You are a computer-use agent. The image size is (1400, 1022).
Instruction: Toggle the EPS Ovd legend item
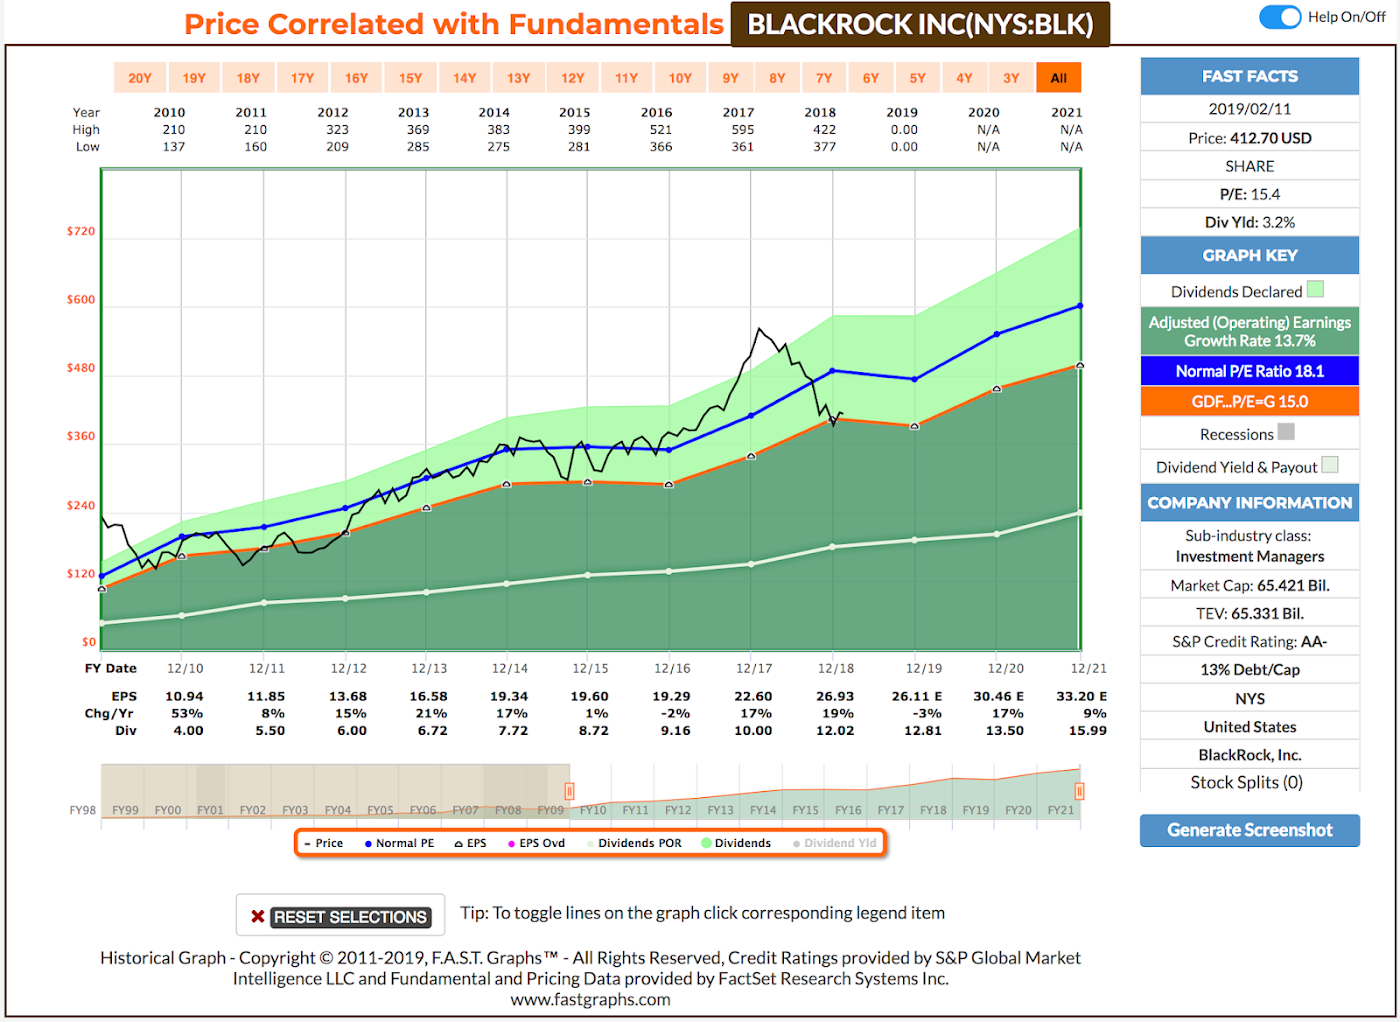(x=536, y=843)
